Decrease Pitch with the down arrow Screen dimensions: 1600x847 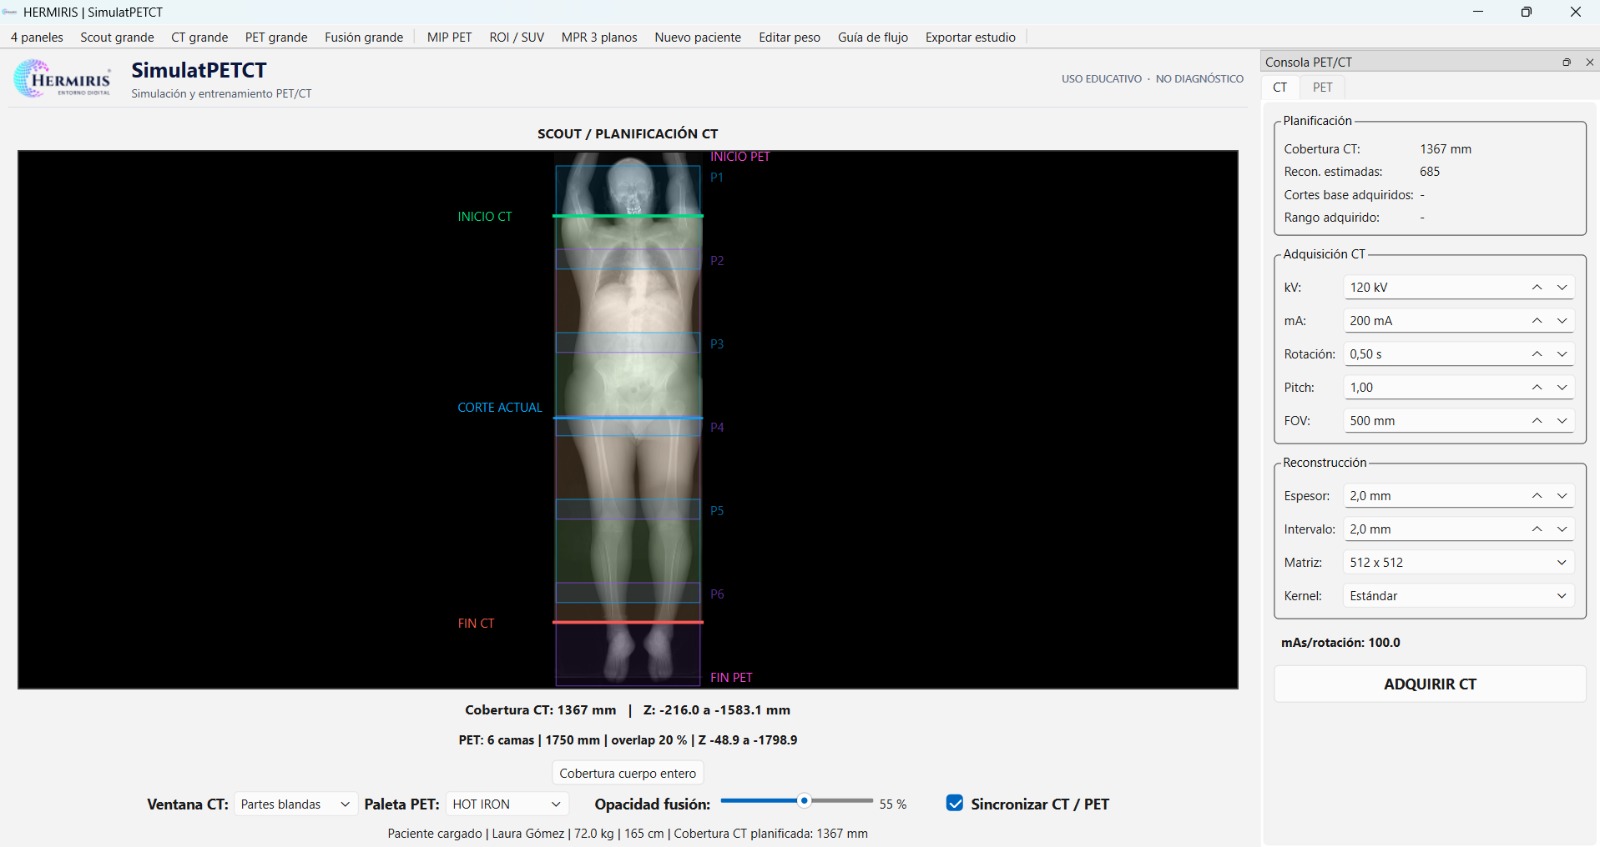[1562, 388]
